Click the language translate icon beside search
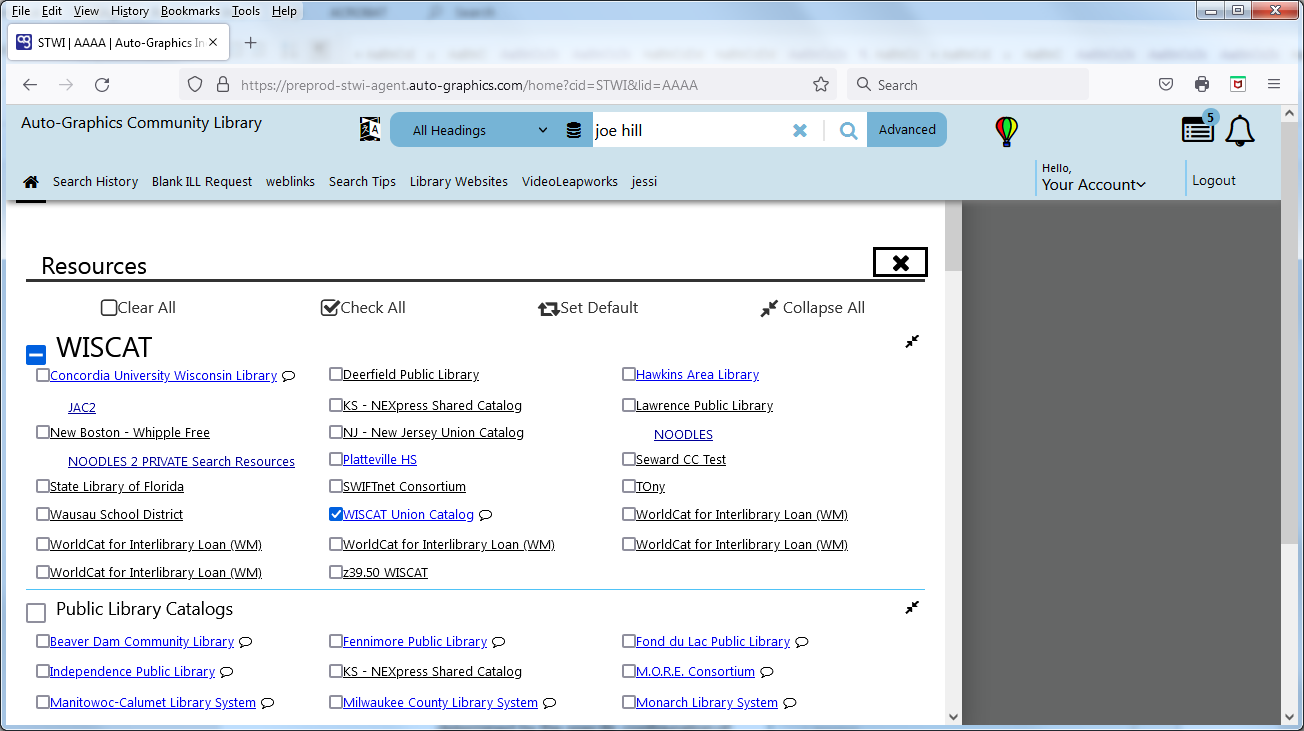The width and height of the screenshot is (1304, 731). click(x=370, y=129)
